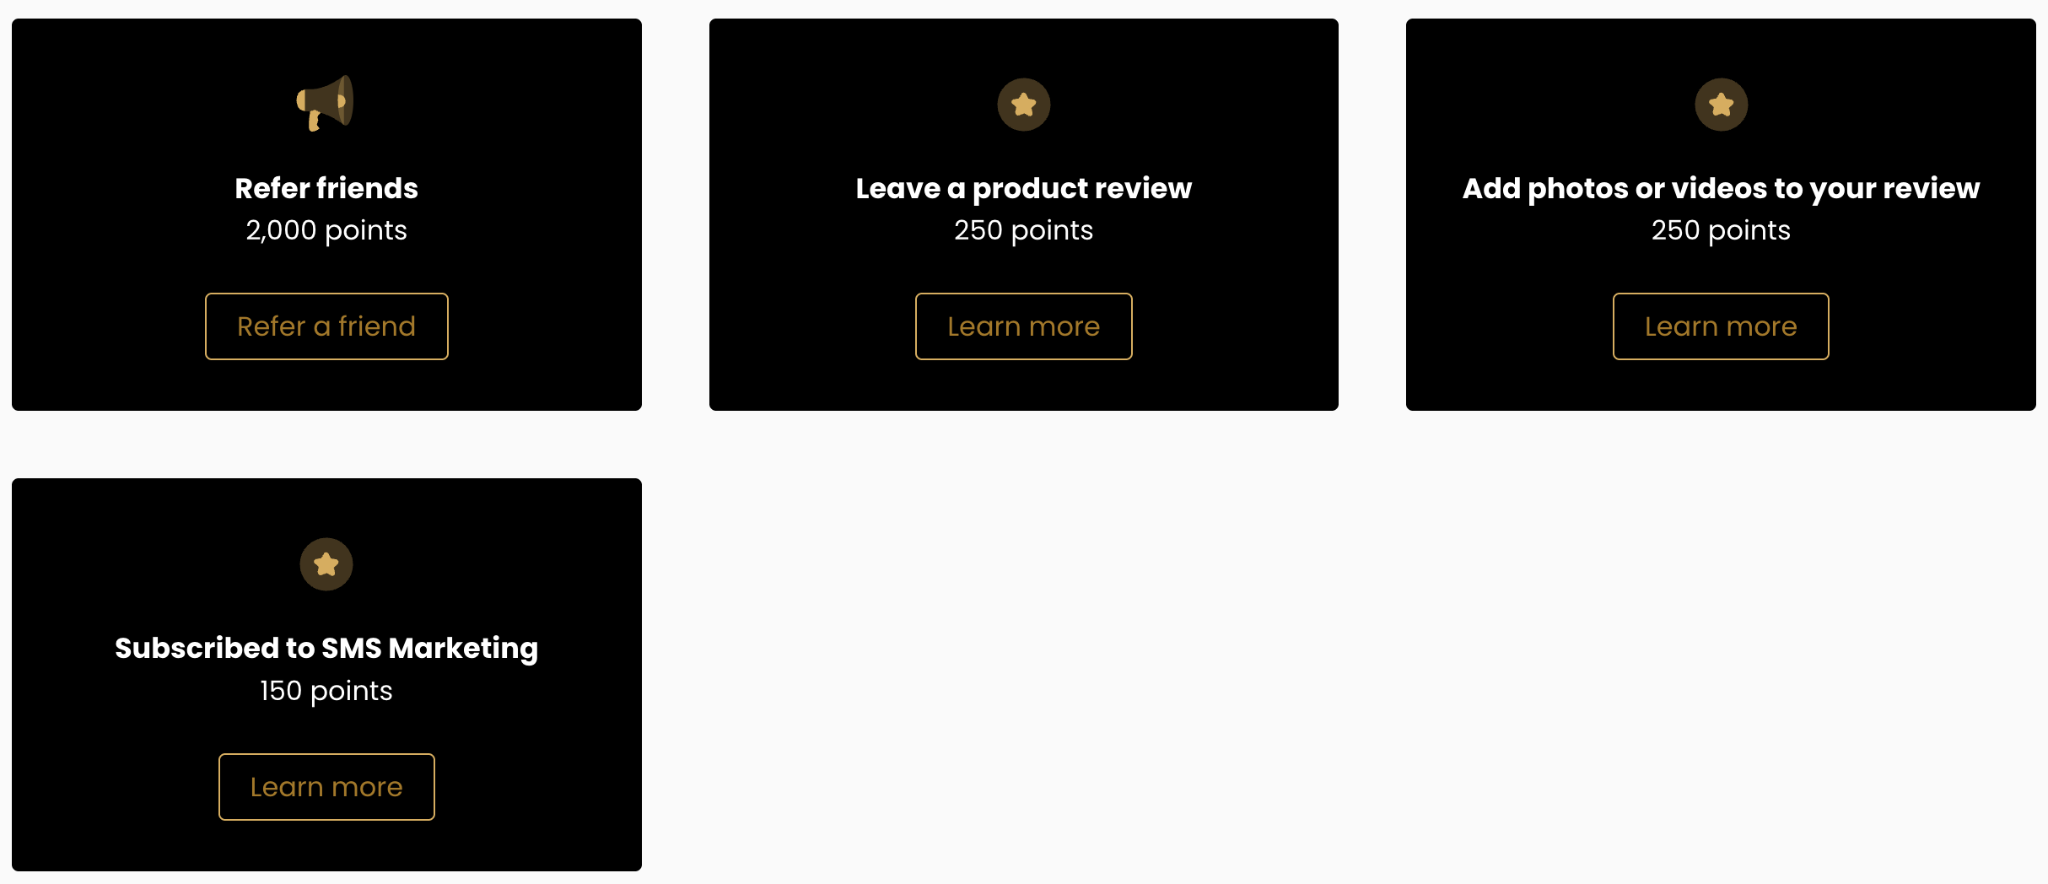Click the 2,000 points text

coord(326,230)
